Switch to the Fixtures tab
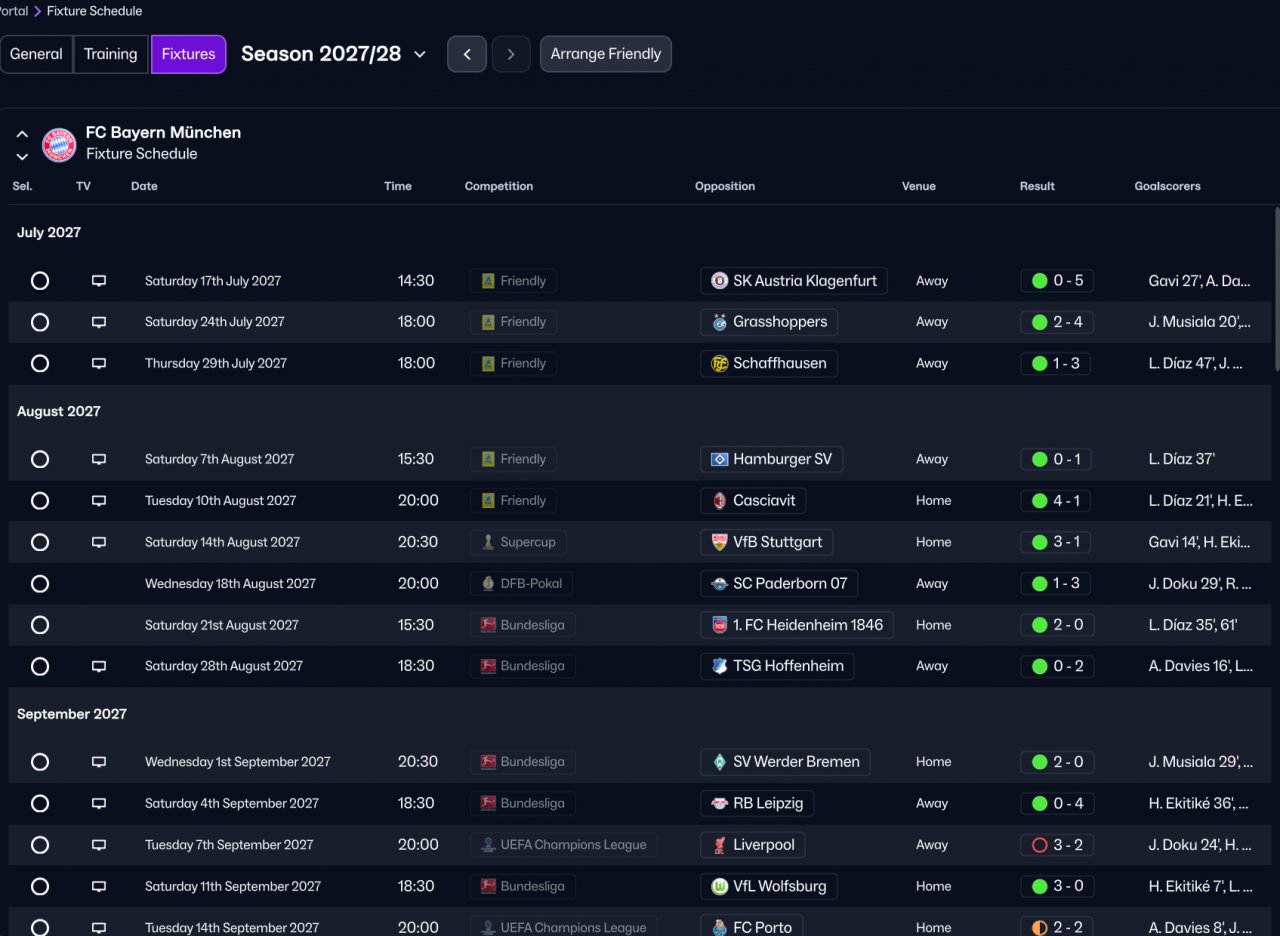Screen dimensions: 1280x936 coord(188,54)
